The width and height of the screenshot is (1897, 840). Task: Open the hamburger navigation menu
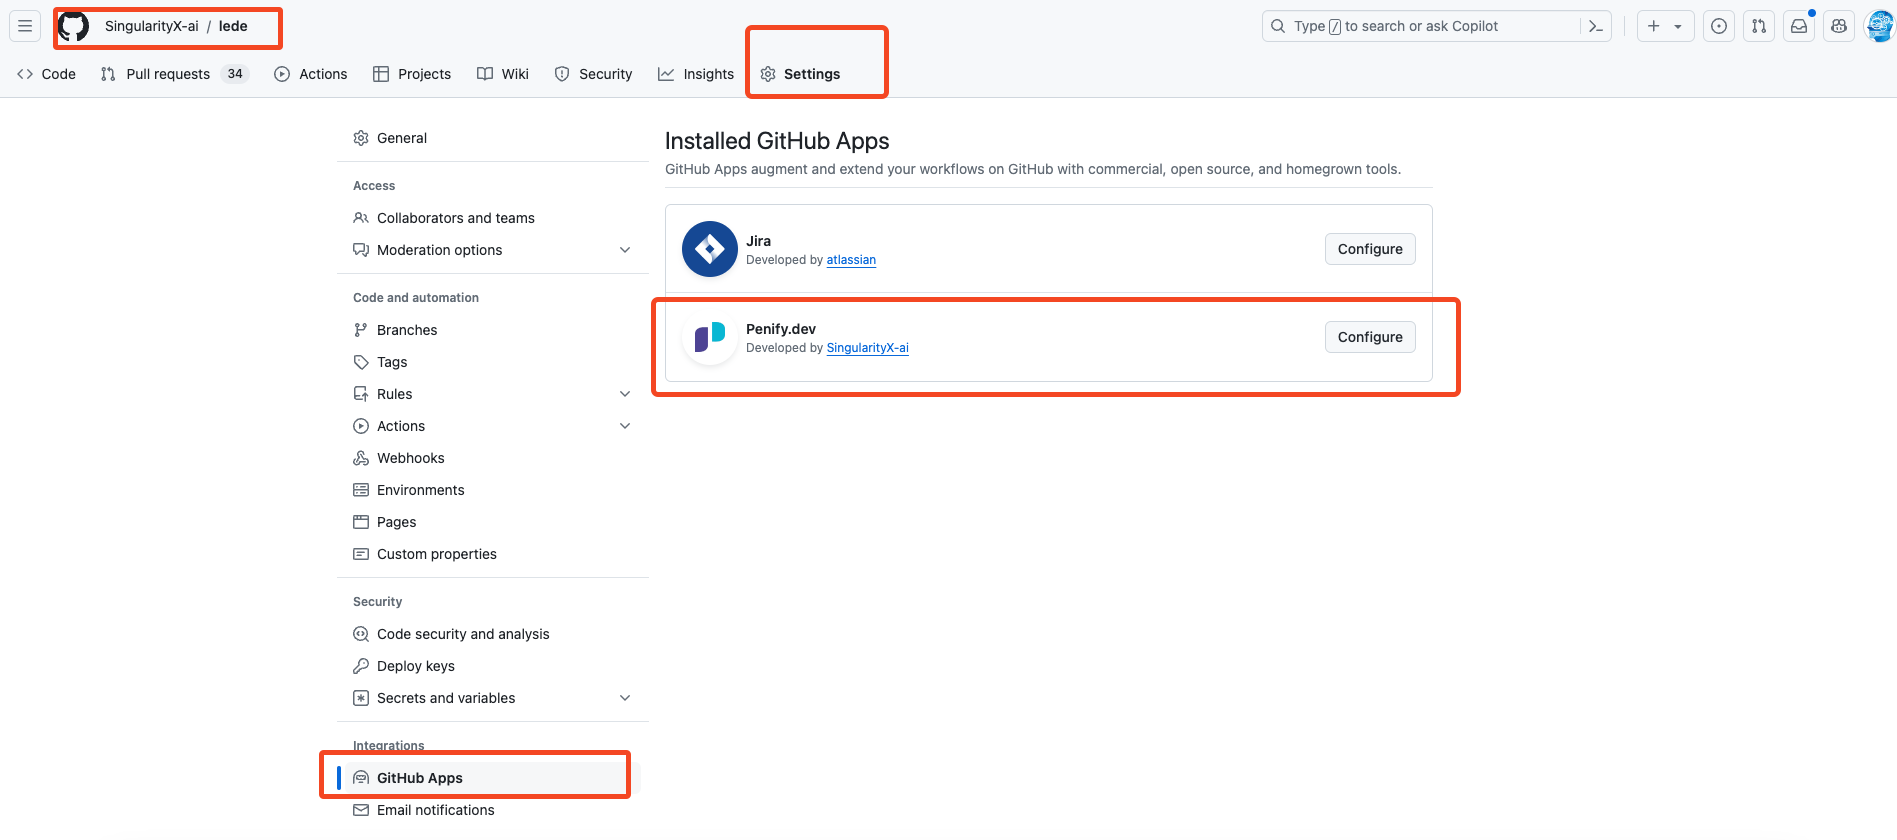point(25,26)
